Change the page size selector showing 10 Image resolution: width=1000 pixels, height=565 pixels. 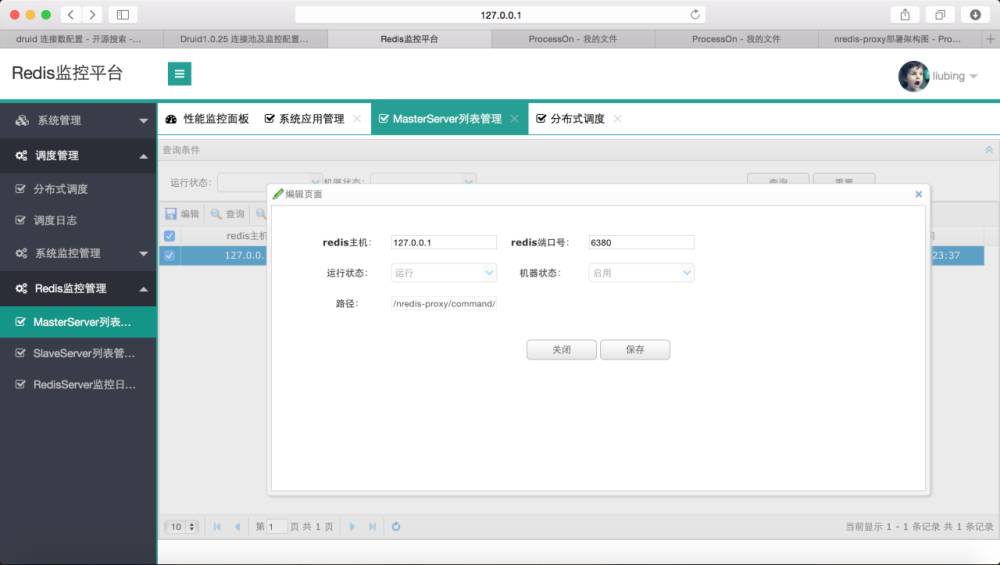click(182, 527)
